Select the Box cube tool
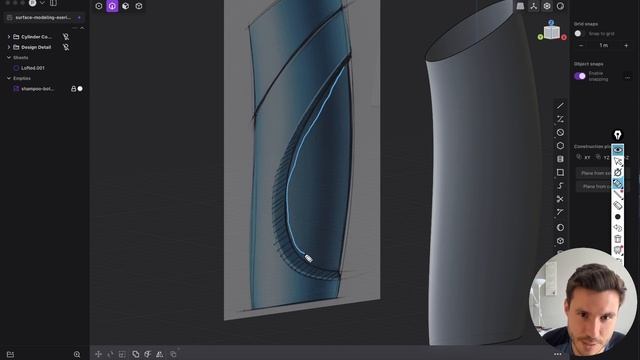The image size is (640, 360). 560,241
